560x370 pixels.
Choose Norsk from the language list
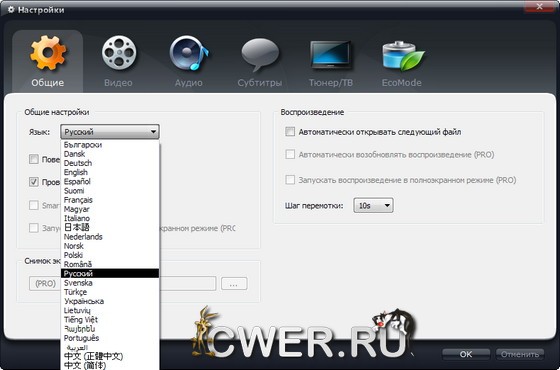[110, 246]
